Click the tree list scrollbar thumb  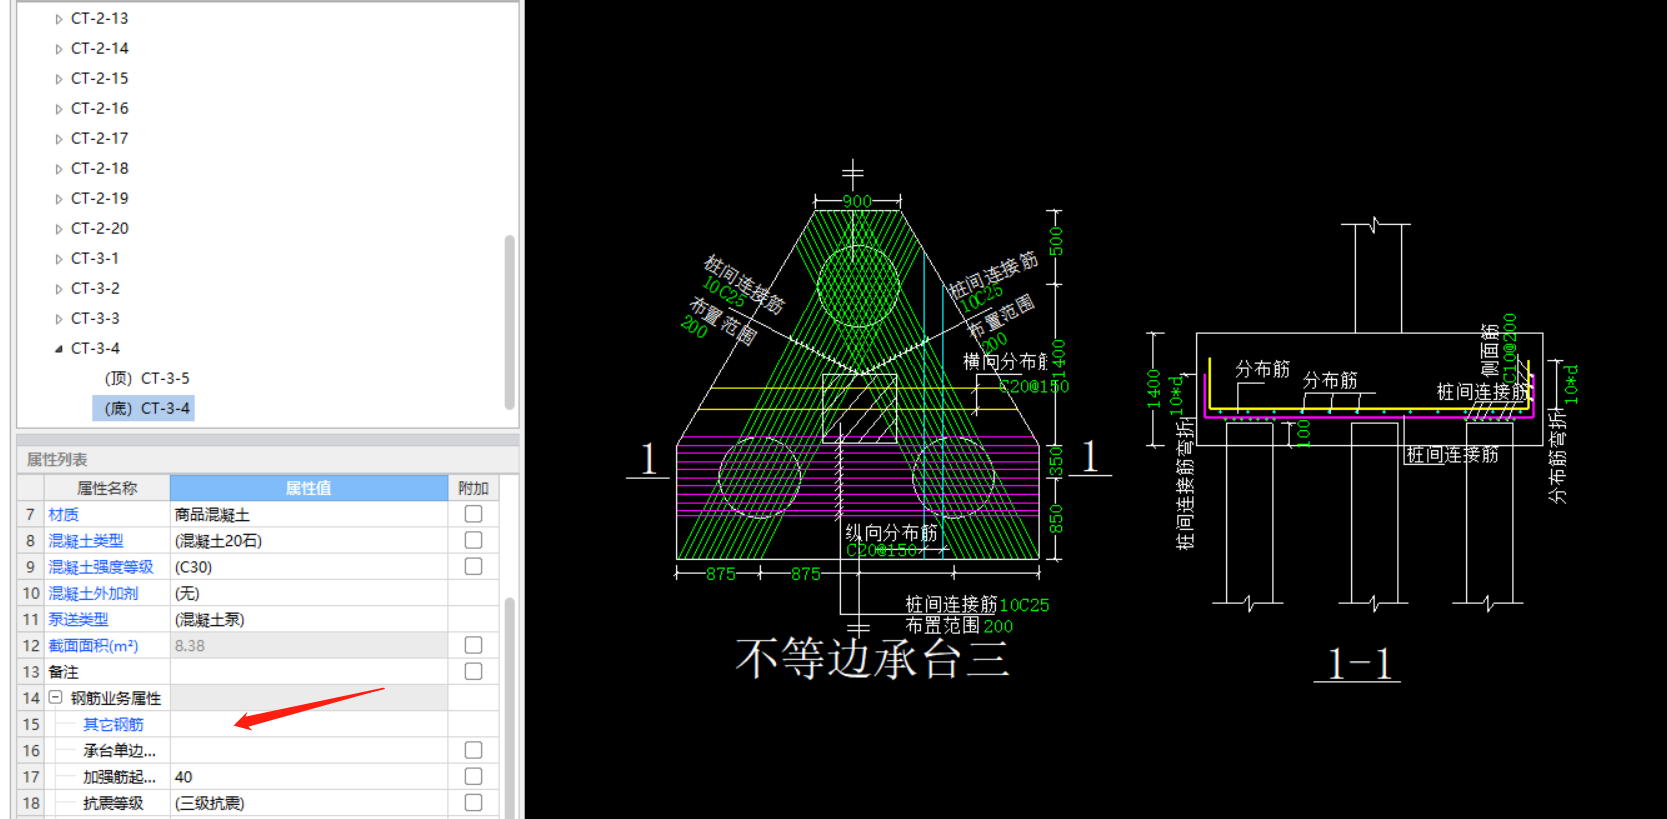point(510,321)
